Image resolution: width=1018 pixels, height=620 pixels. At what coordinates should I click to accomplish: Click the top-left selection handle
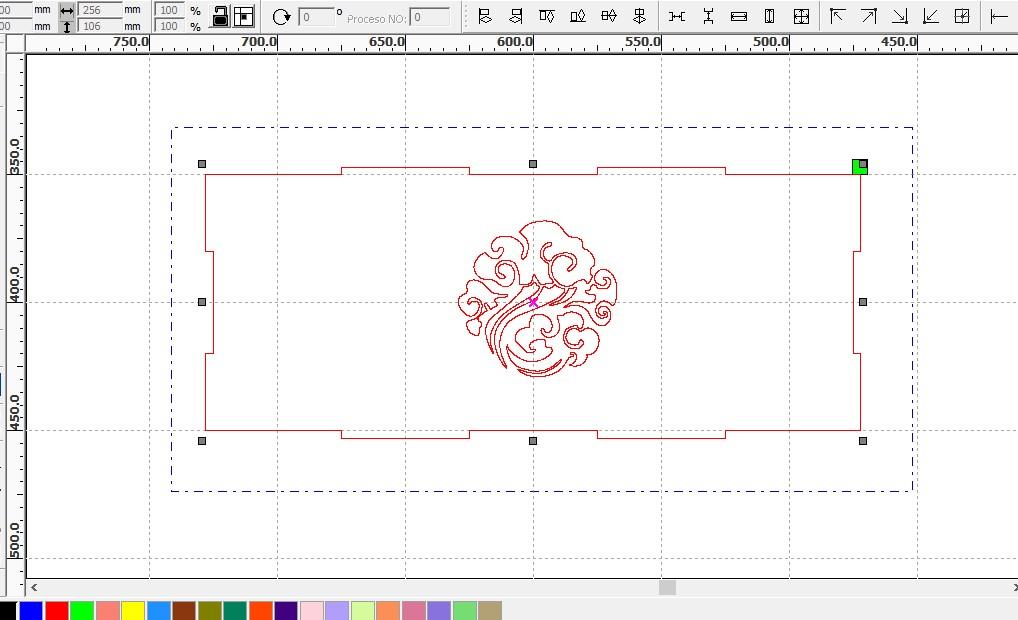click(x=202, y=164)
